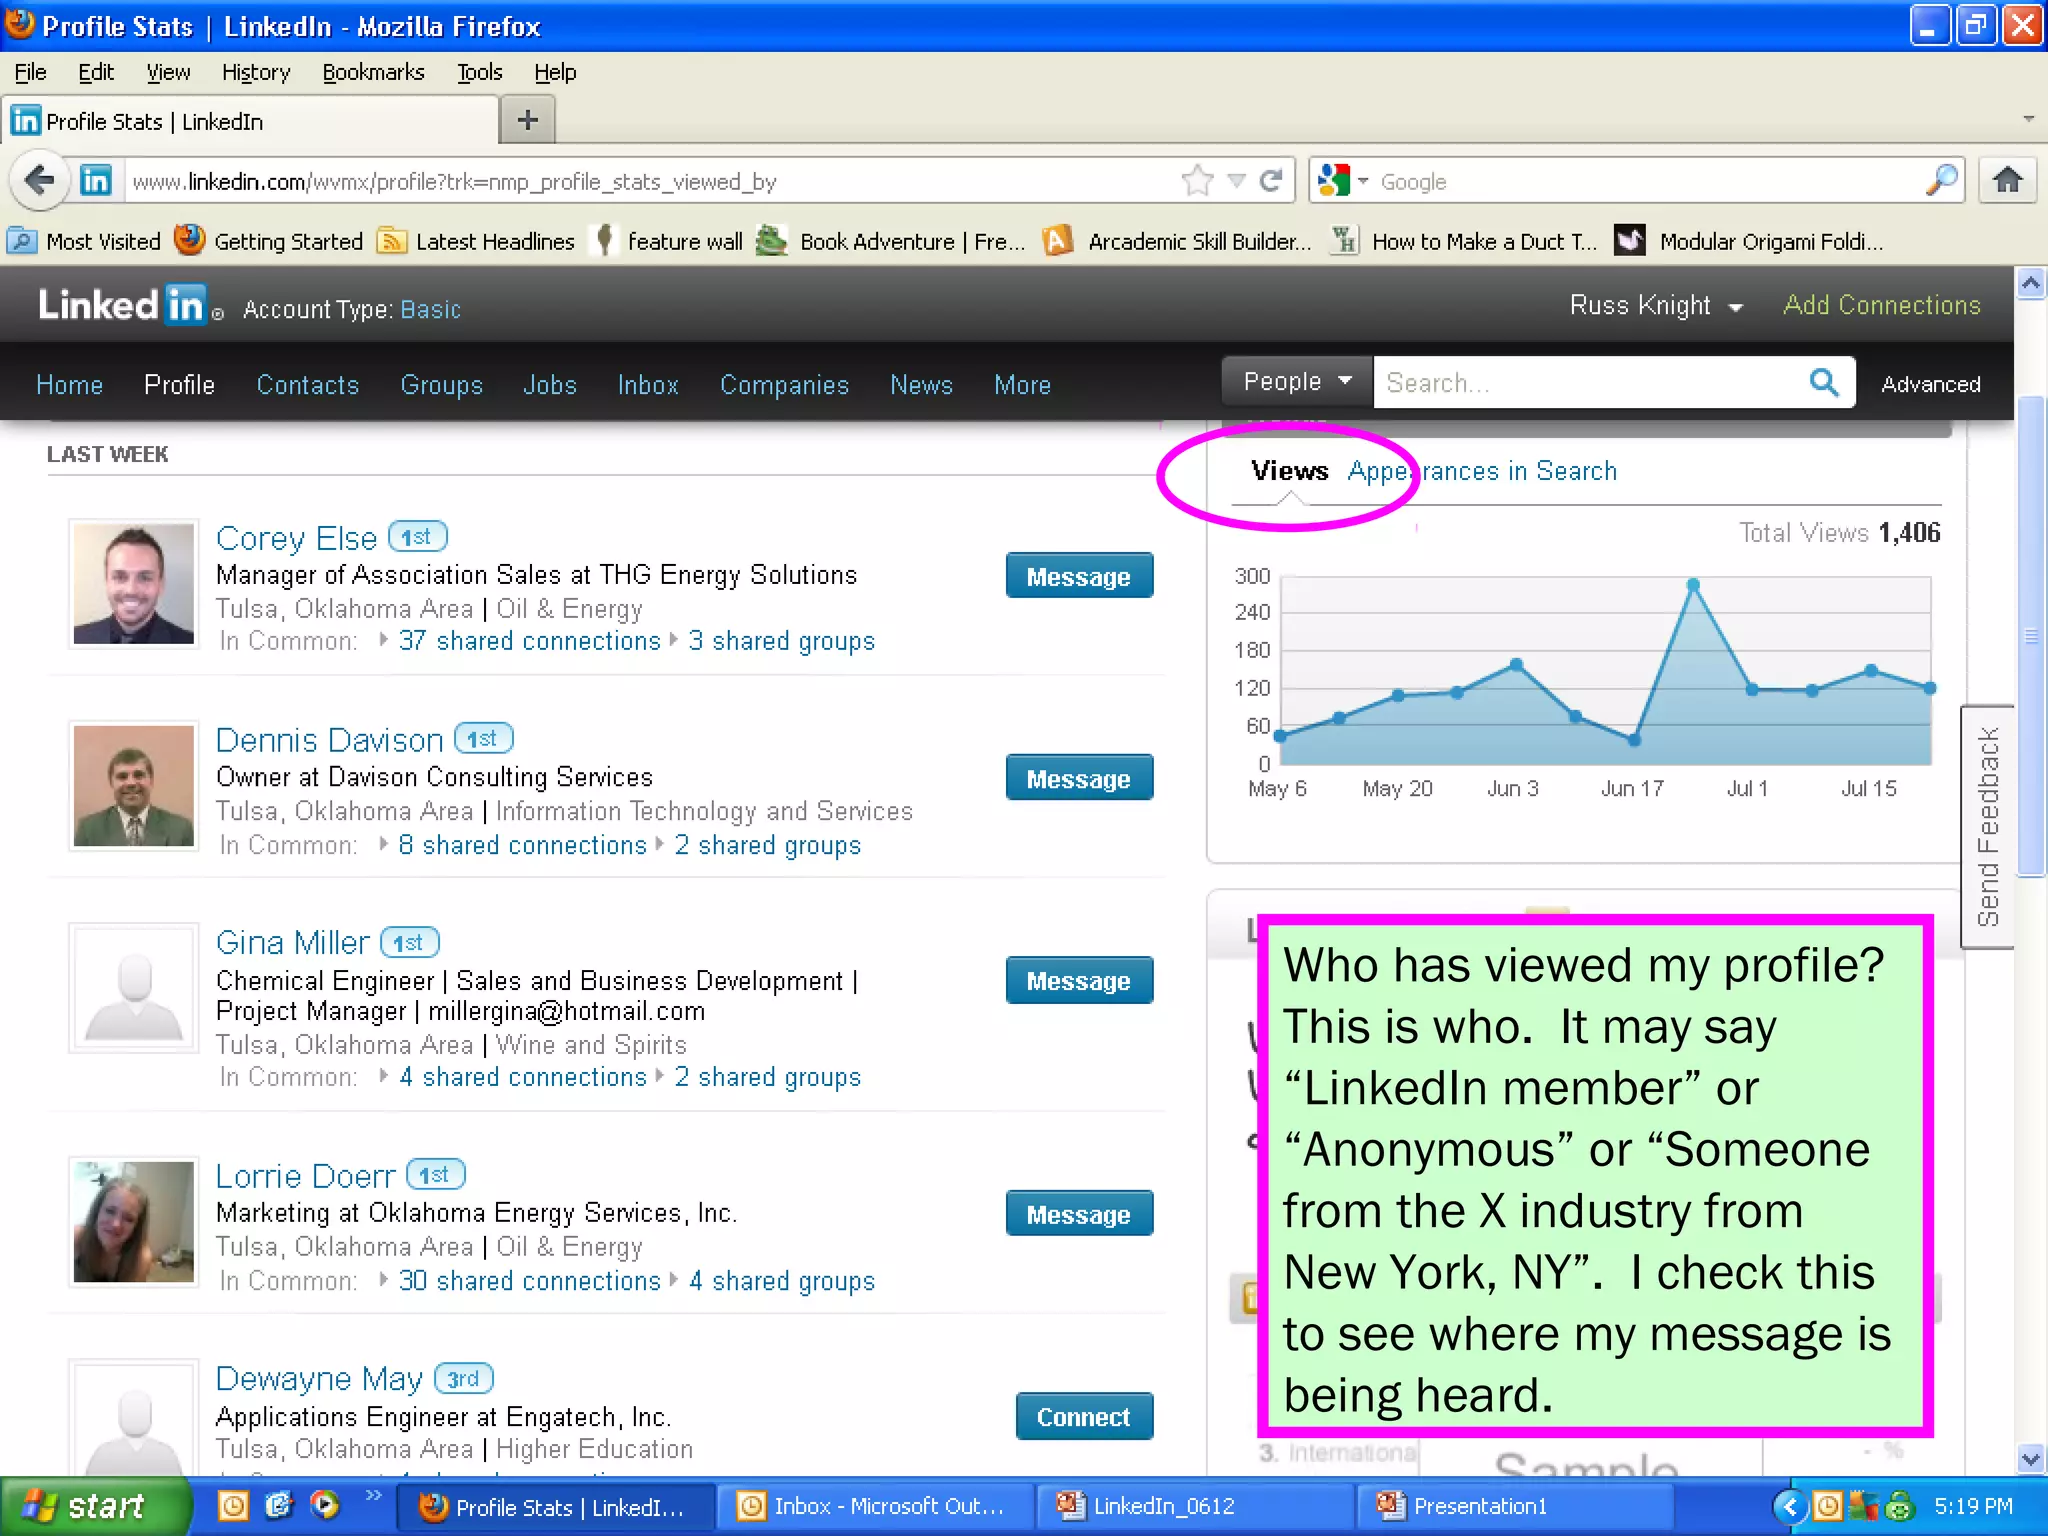This screenshot has height=1536, width=2048.
Task: Click the magnifier icon in Google search box
Action: (x=1941, y=181)
